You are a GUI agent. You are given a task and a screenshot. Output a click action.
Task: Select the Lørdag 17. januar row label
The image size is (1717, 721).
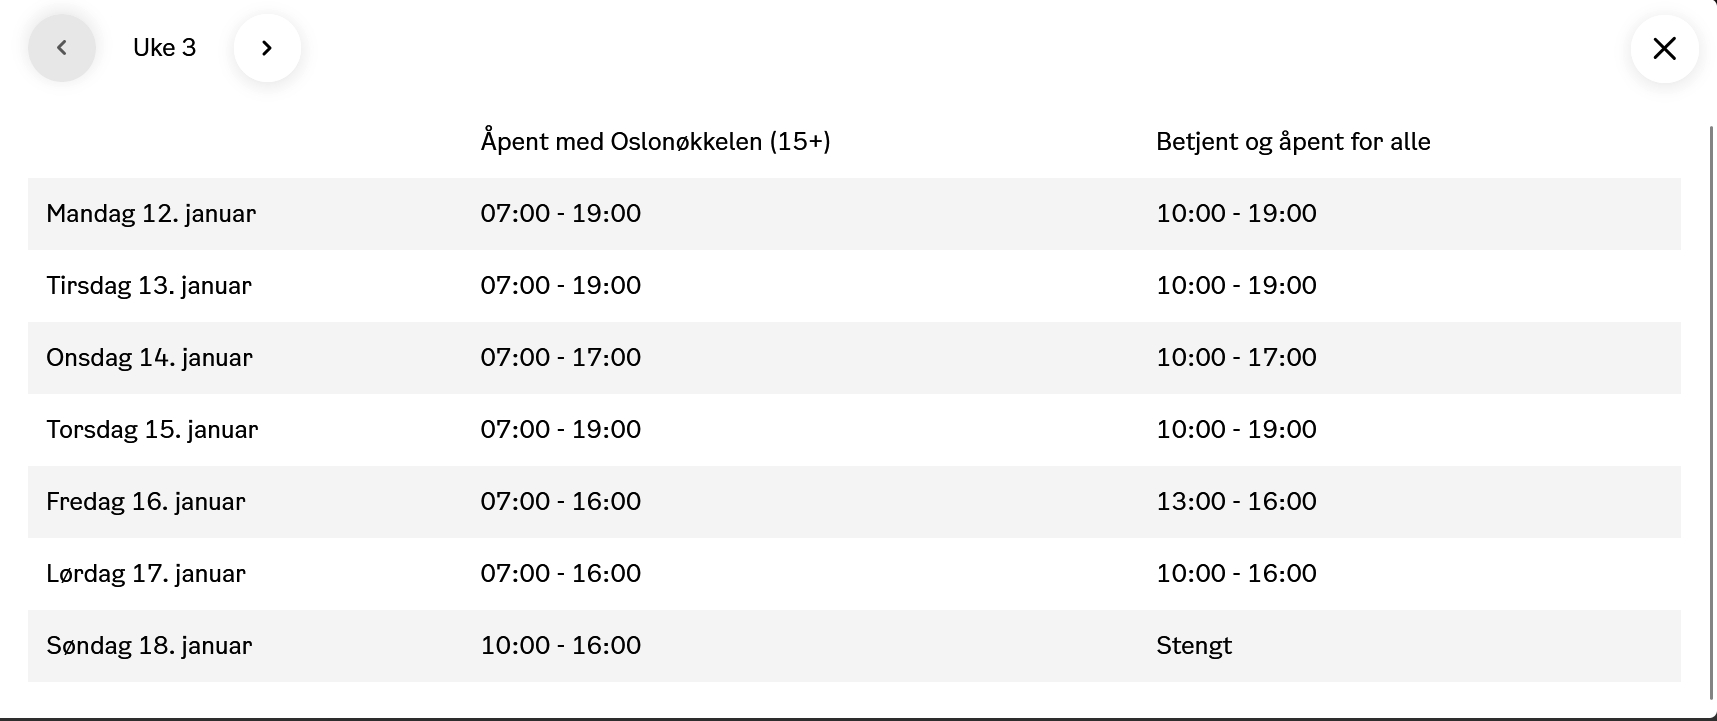146,574
